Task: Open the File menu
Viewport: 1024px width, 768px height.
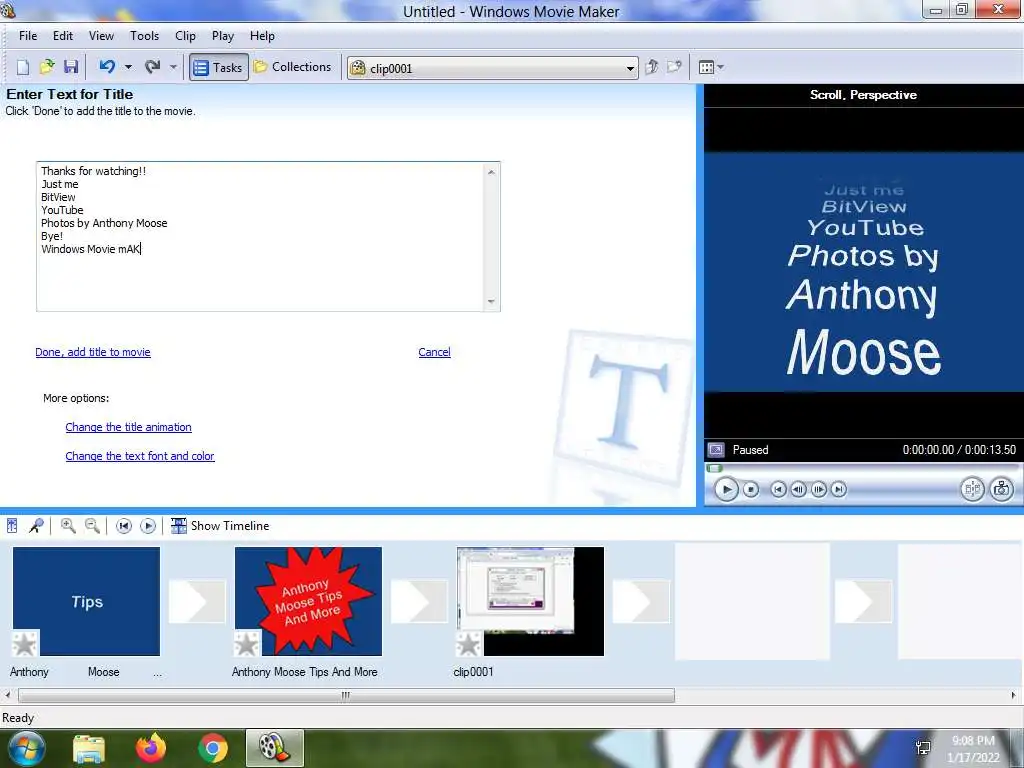Action: point(28,36)
